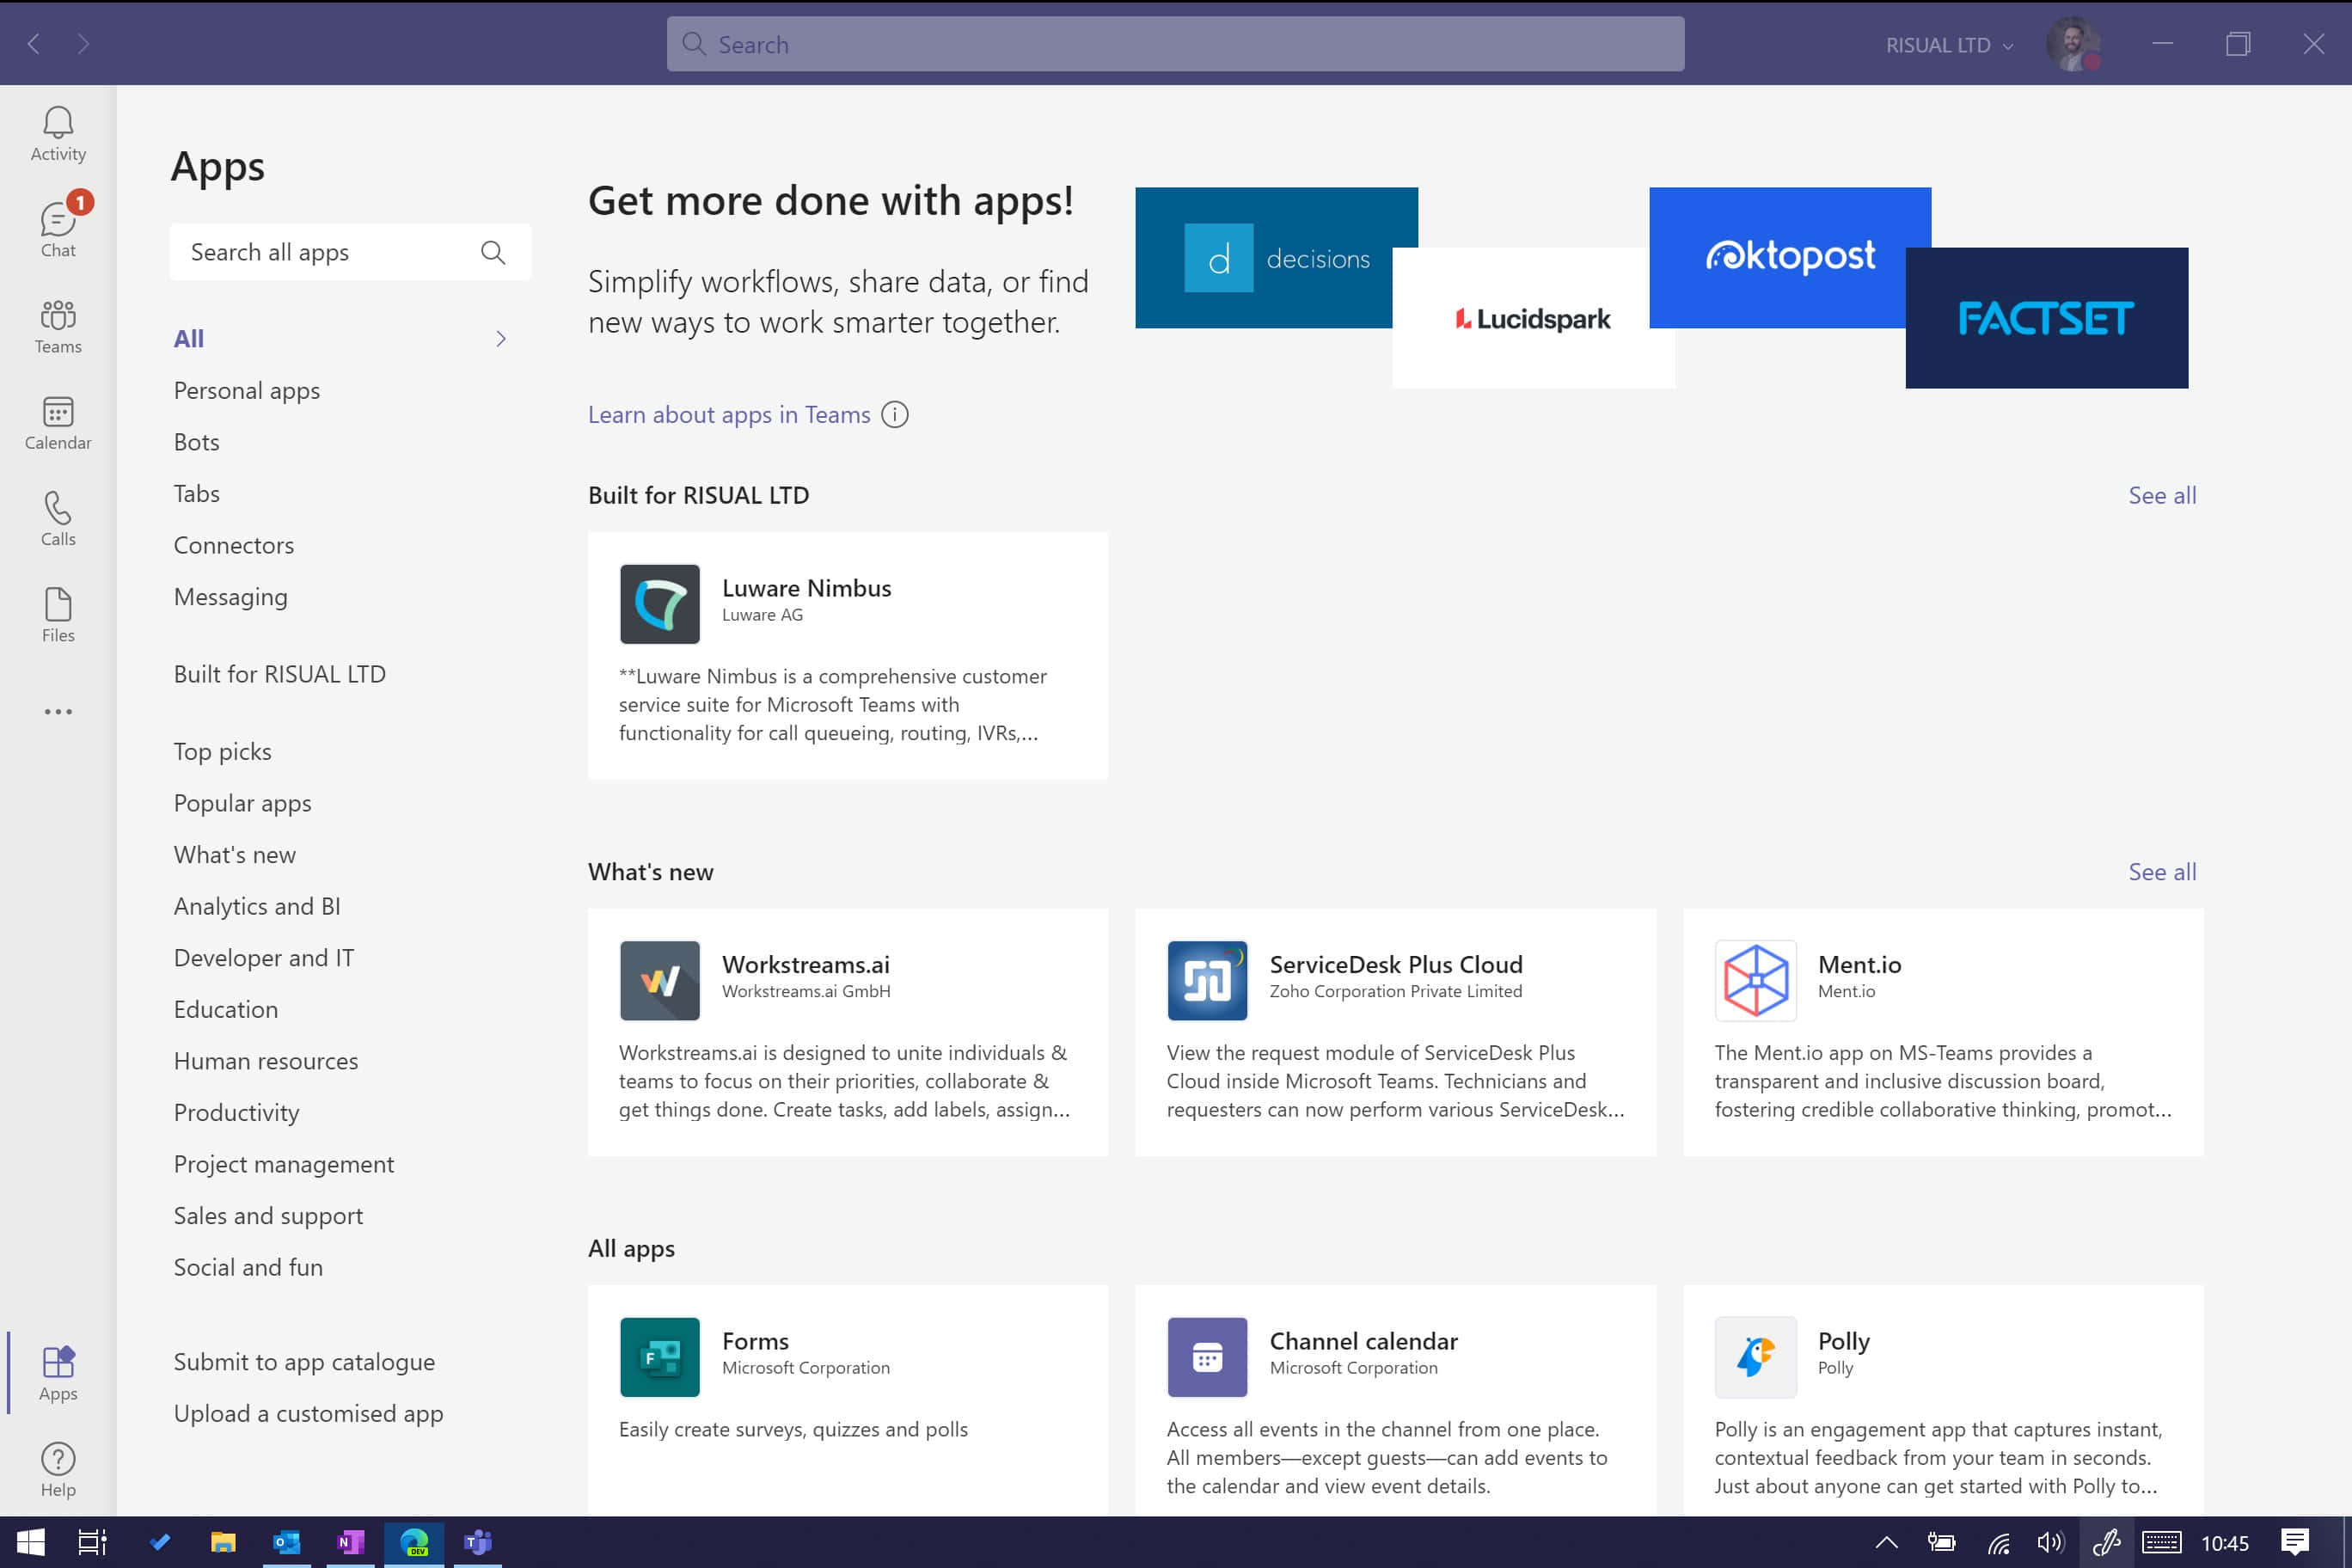2352x1568 pixels.
Task: Open the FactSet banner tile
Action: [x=2047, y=318]
